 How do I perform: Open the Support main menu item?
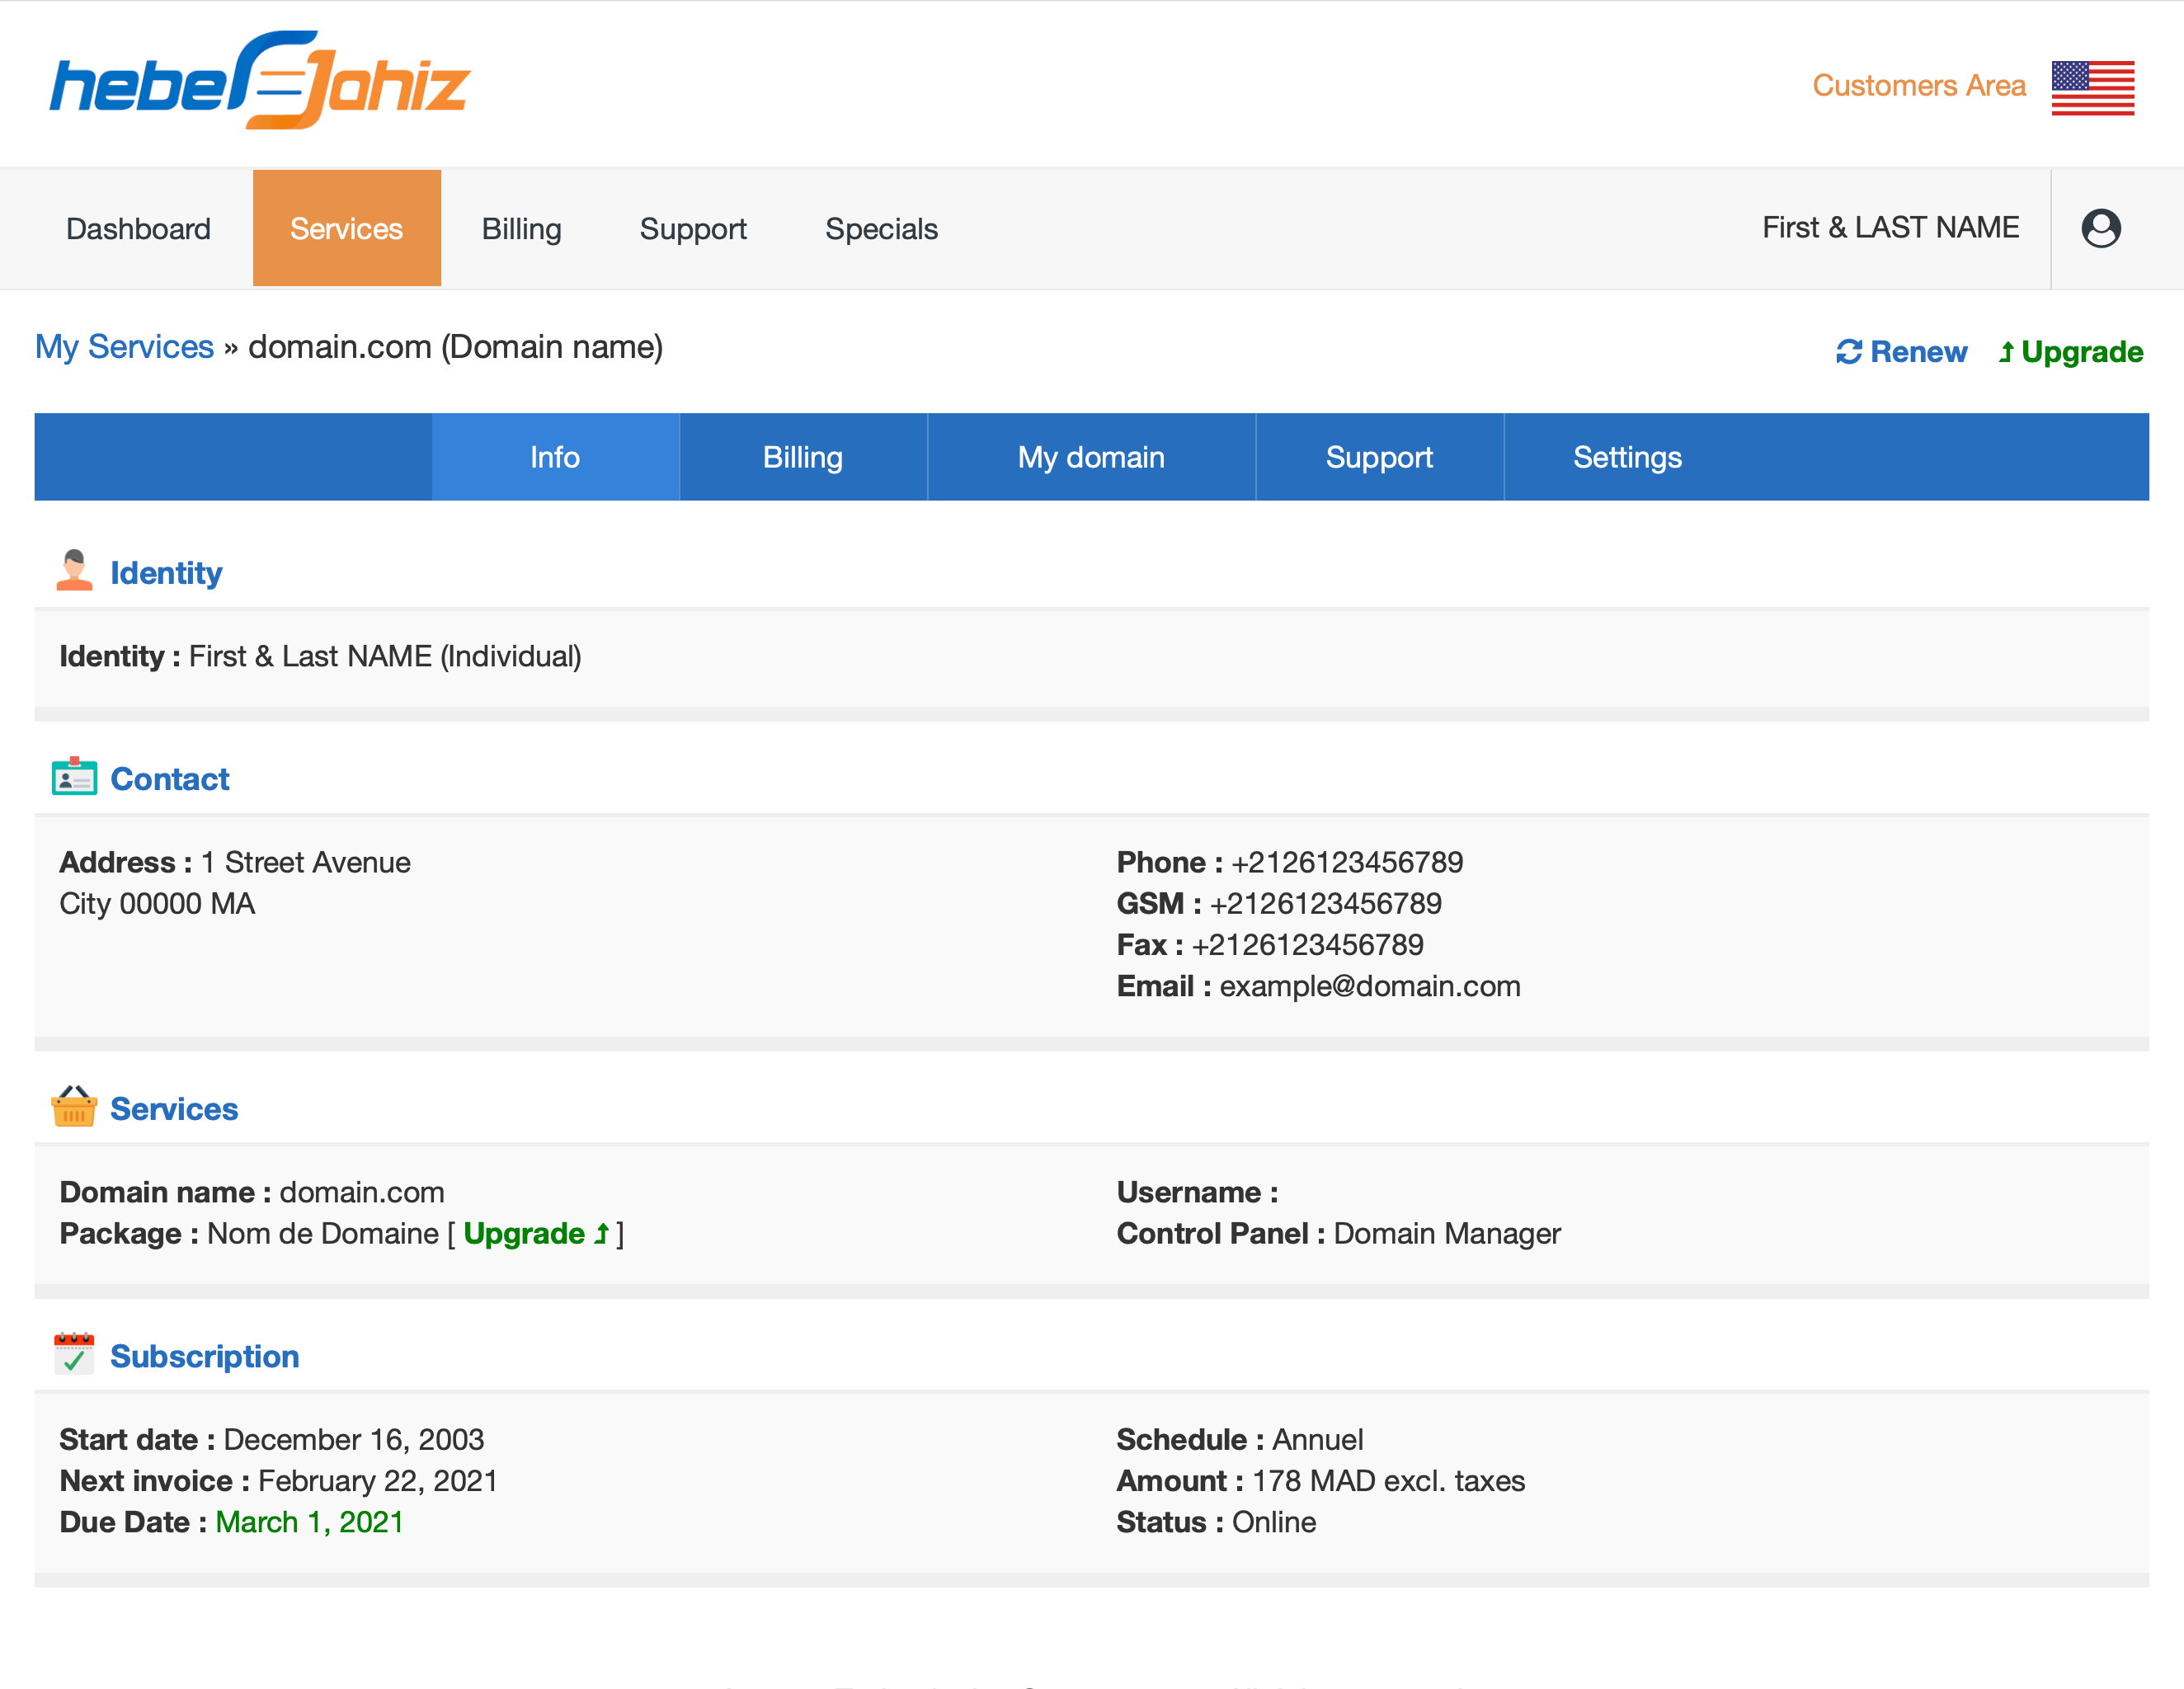point(693,229)
